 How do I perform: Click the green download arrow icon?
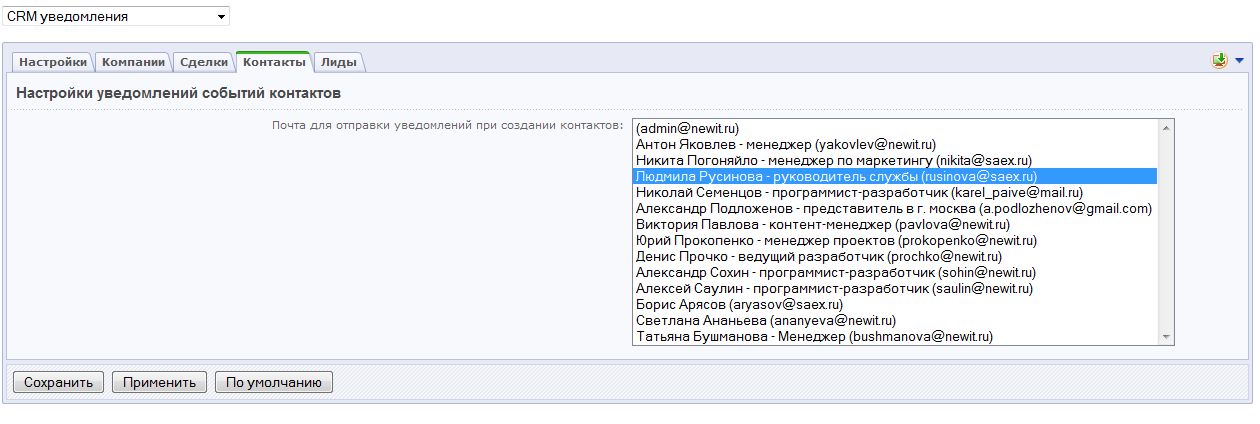[1219, 61]
